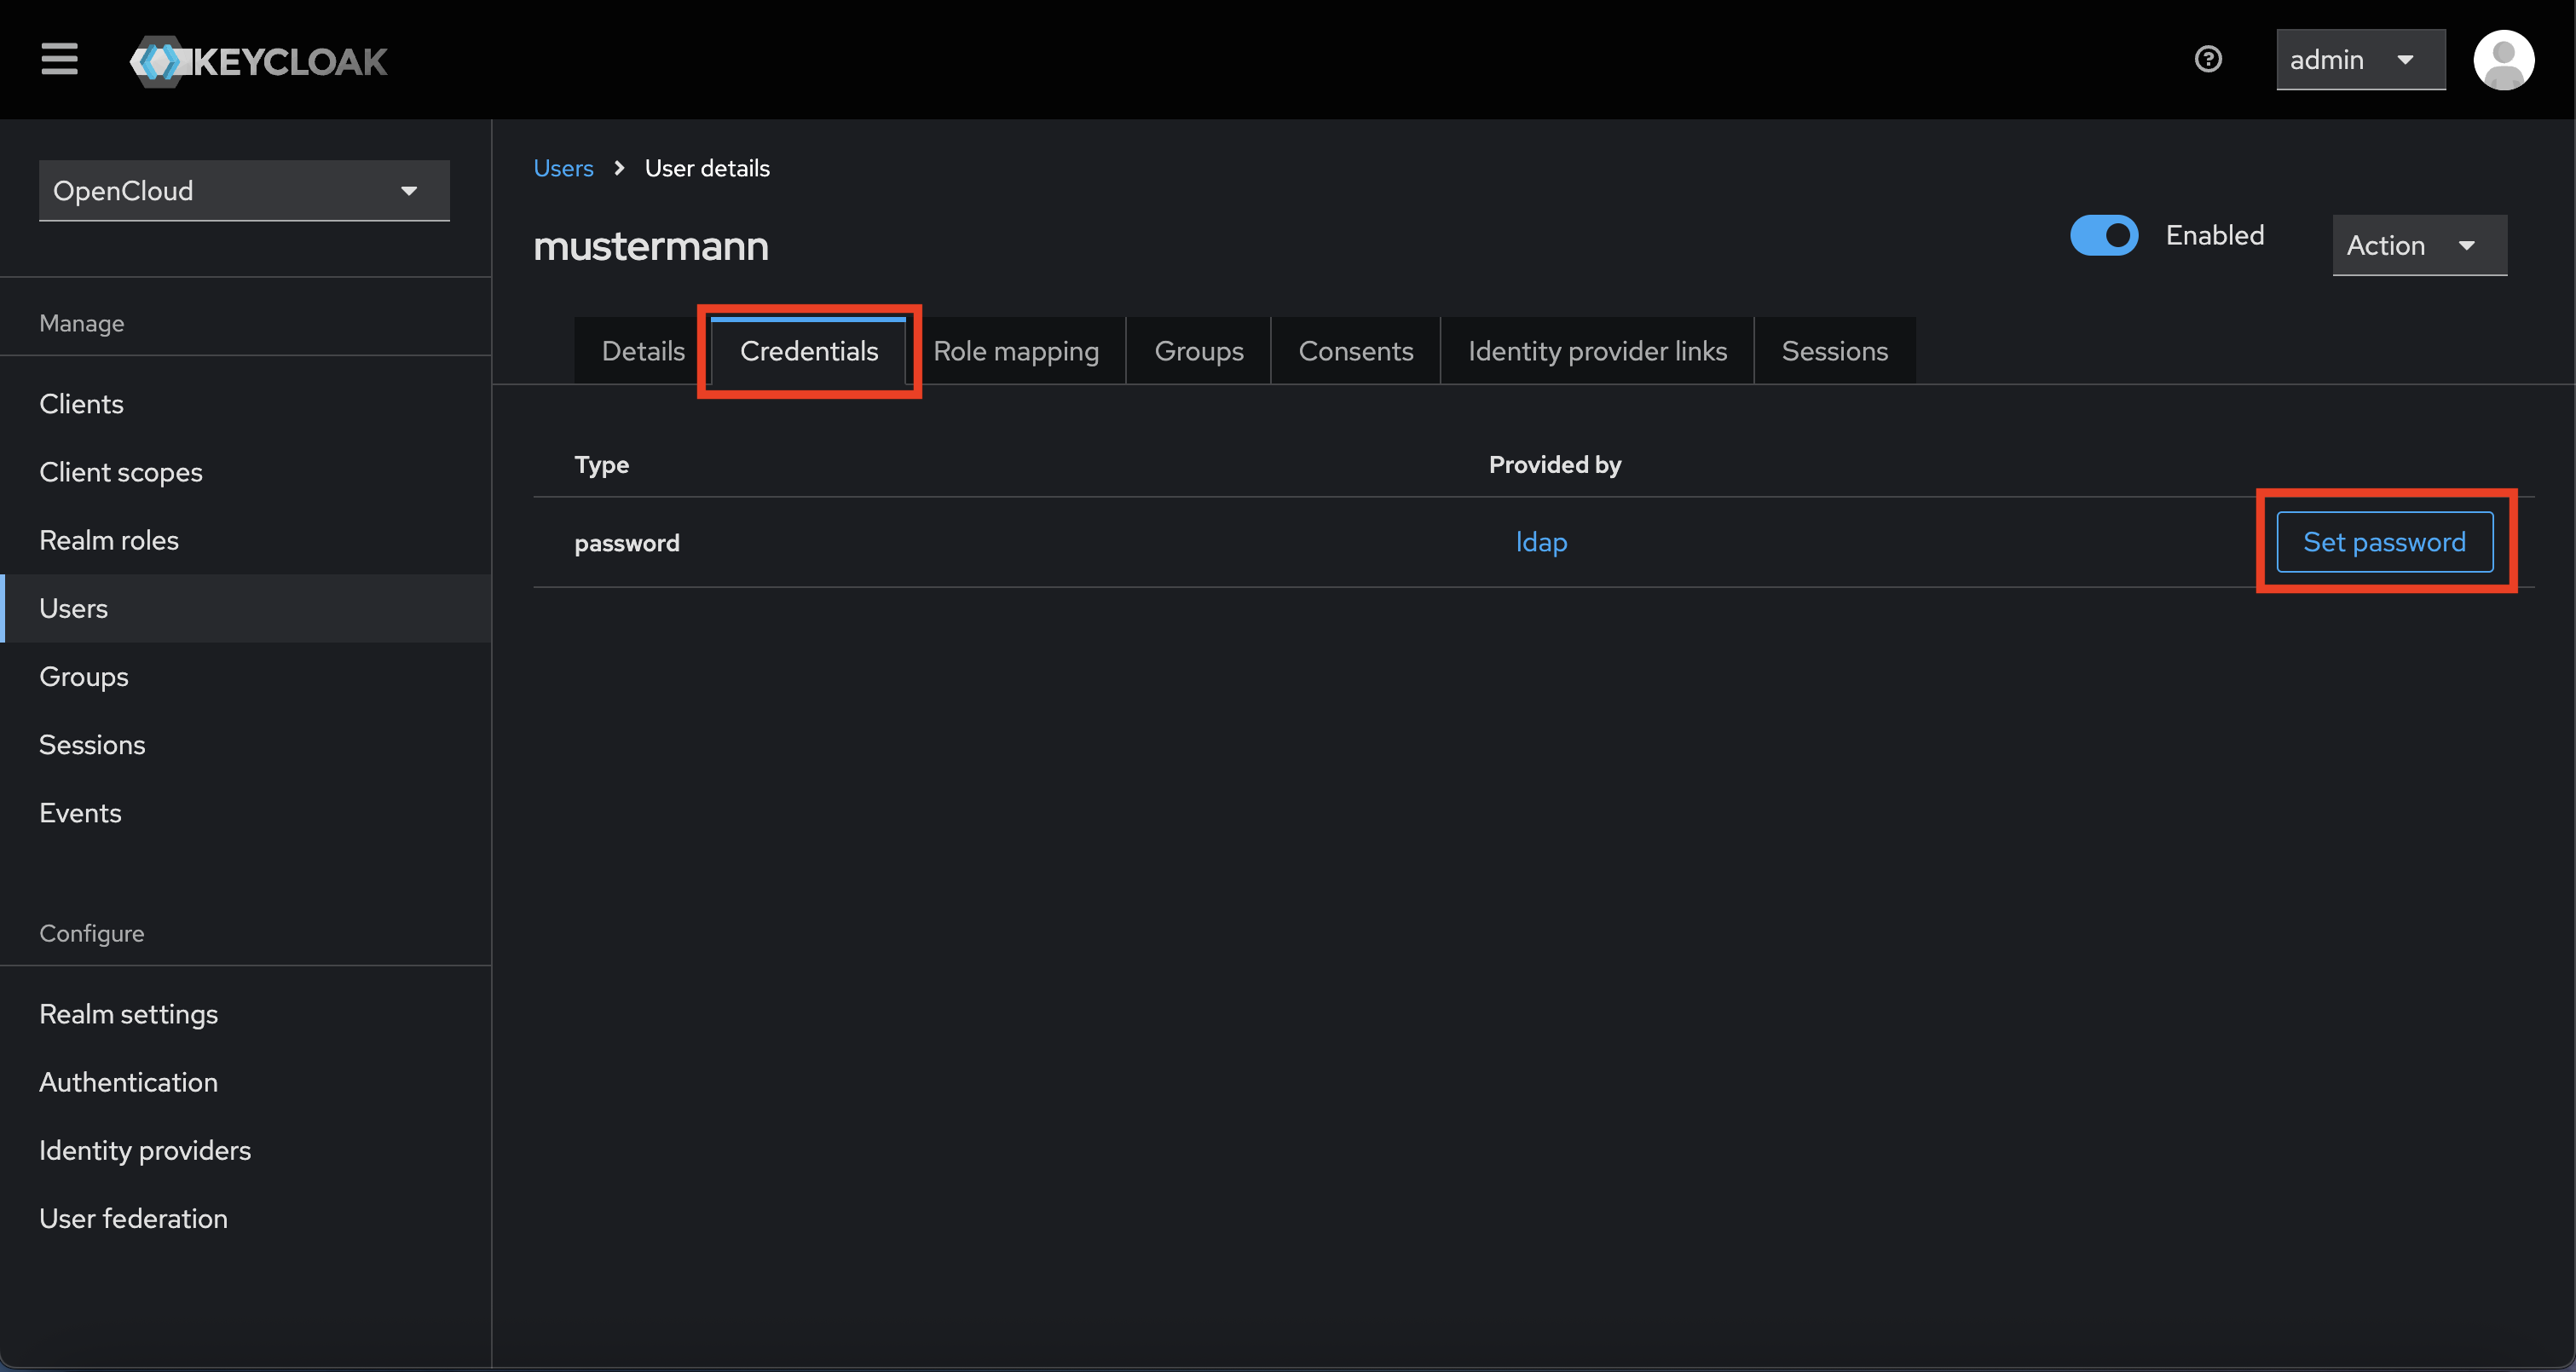Open help via question mark icon
The image size is (2576, 1372).
coord(2208,59)
